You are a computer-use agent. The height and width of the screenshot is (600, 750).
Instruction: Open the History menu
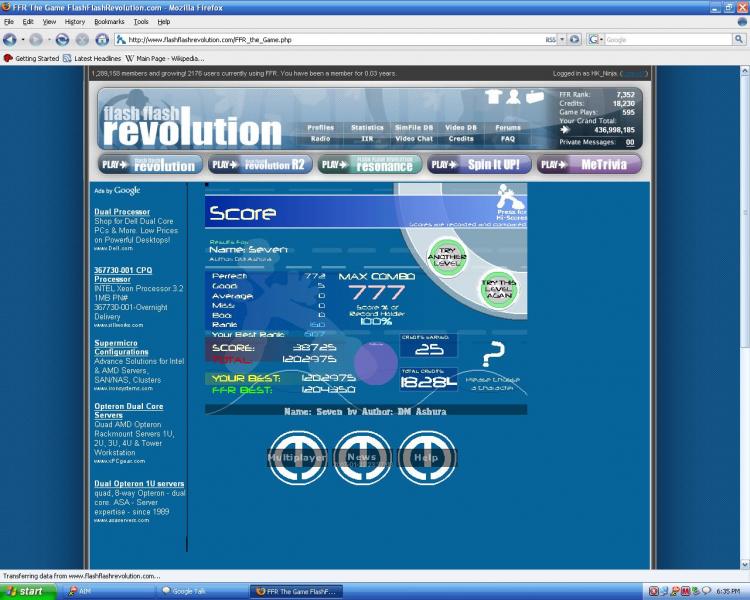coord(75,21)
